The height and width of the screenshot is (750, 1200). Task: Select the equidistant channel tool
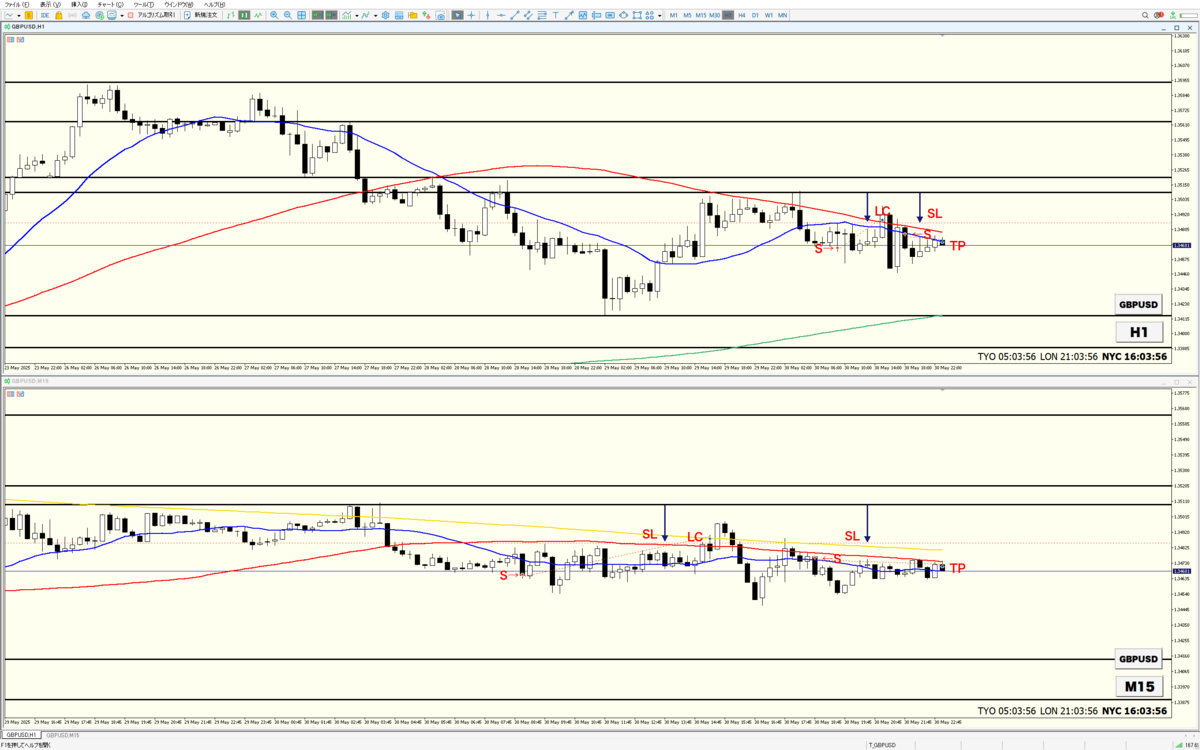pyautogui.click(x=528, y=15)
